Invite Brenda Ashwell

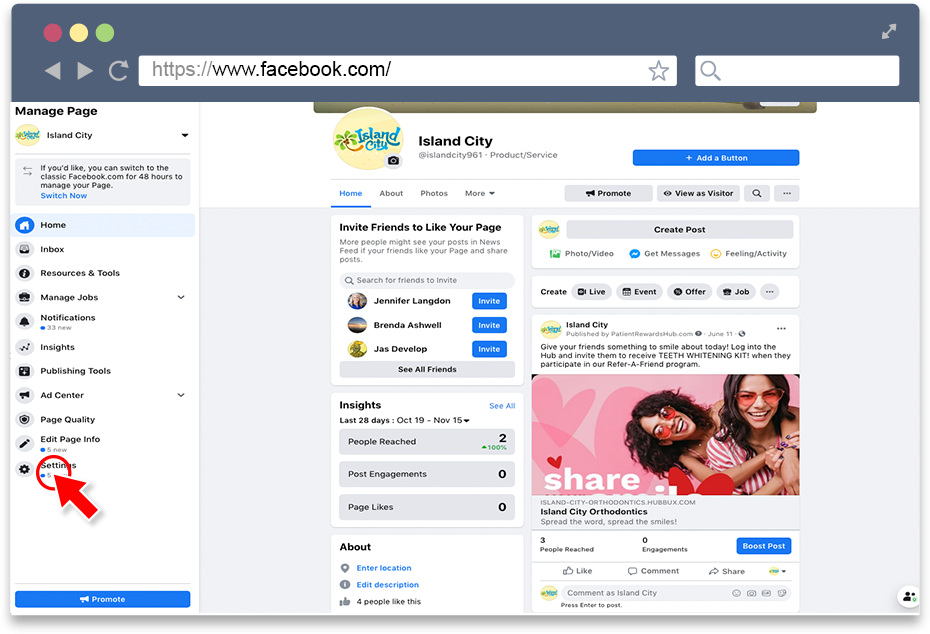coord(489,326)
